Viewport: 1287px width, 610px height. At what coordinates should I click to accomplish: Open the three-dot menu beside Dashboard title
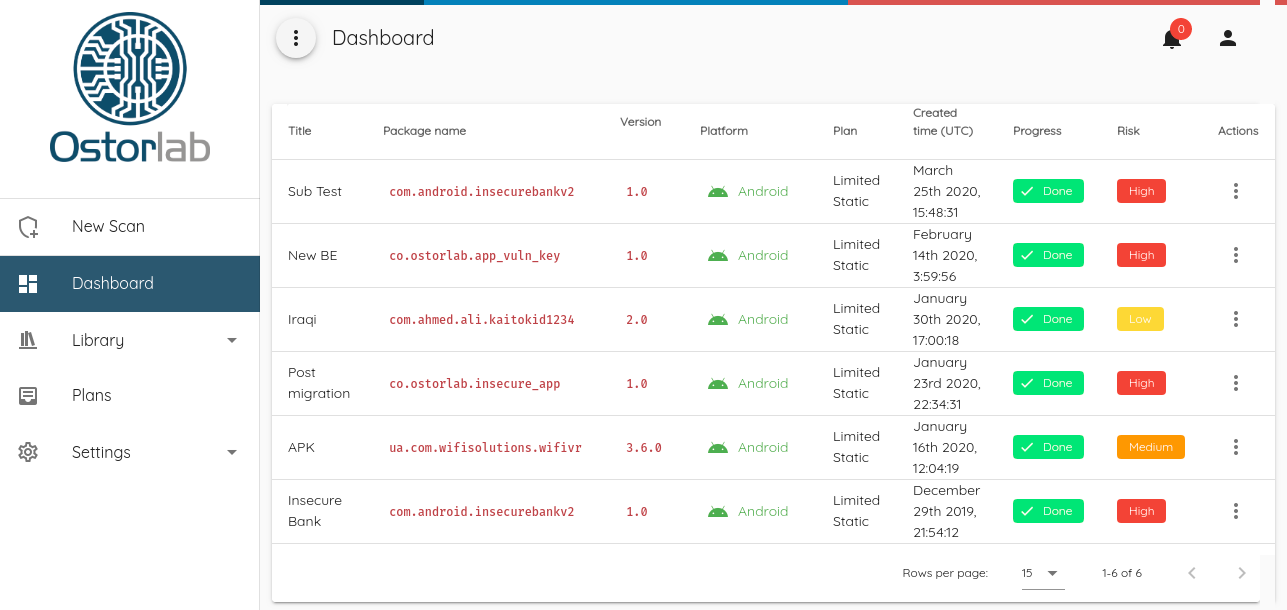pyautogui.click(x=296, y=38)
